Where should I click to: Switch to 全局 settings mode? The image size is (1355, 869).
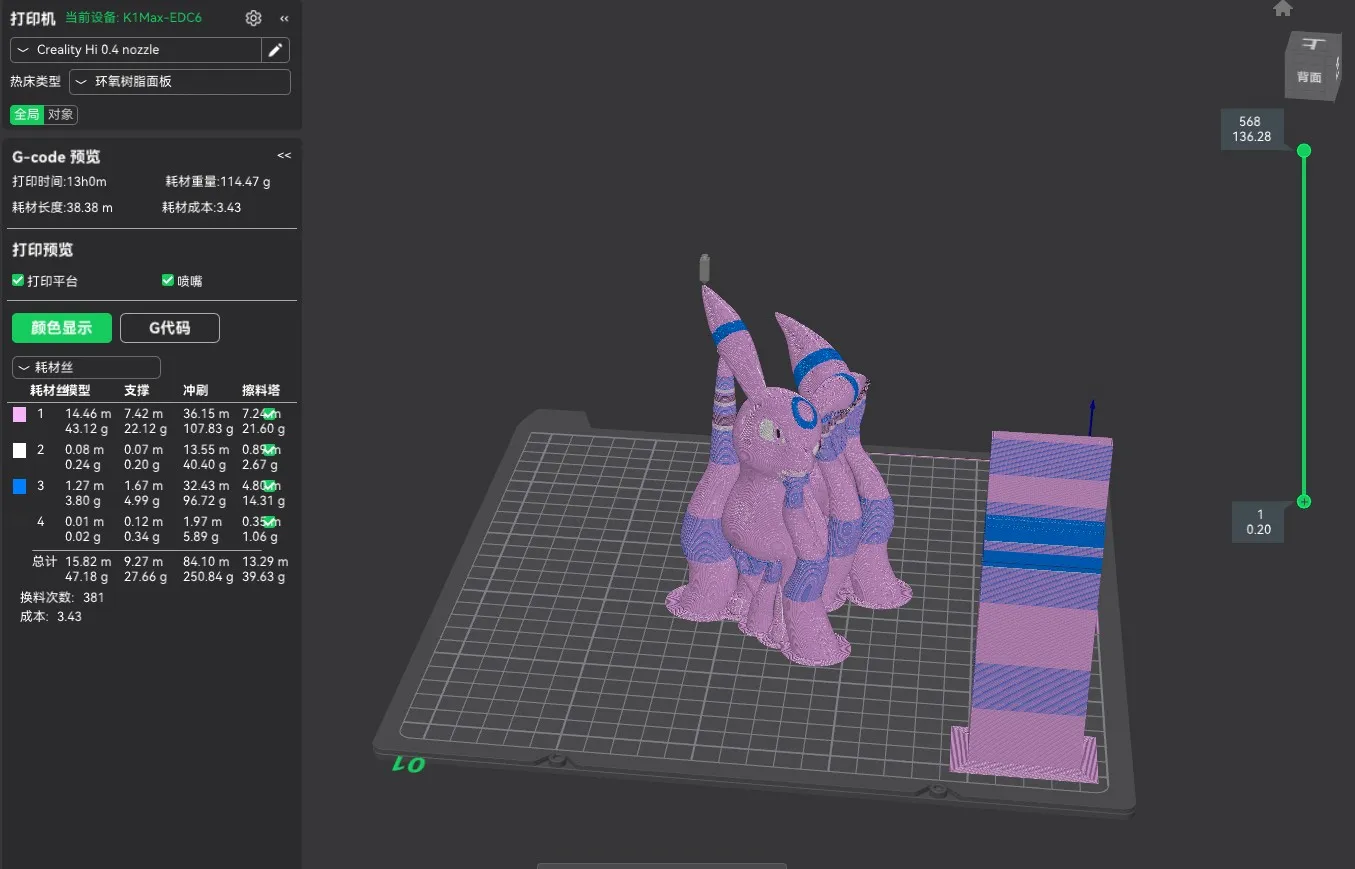27,114
